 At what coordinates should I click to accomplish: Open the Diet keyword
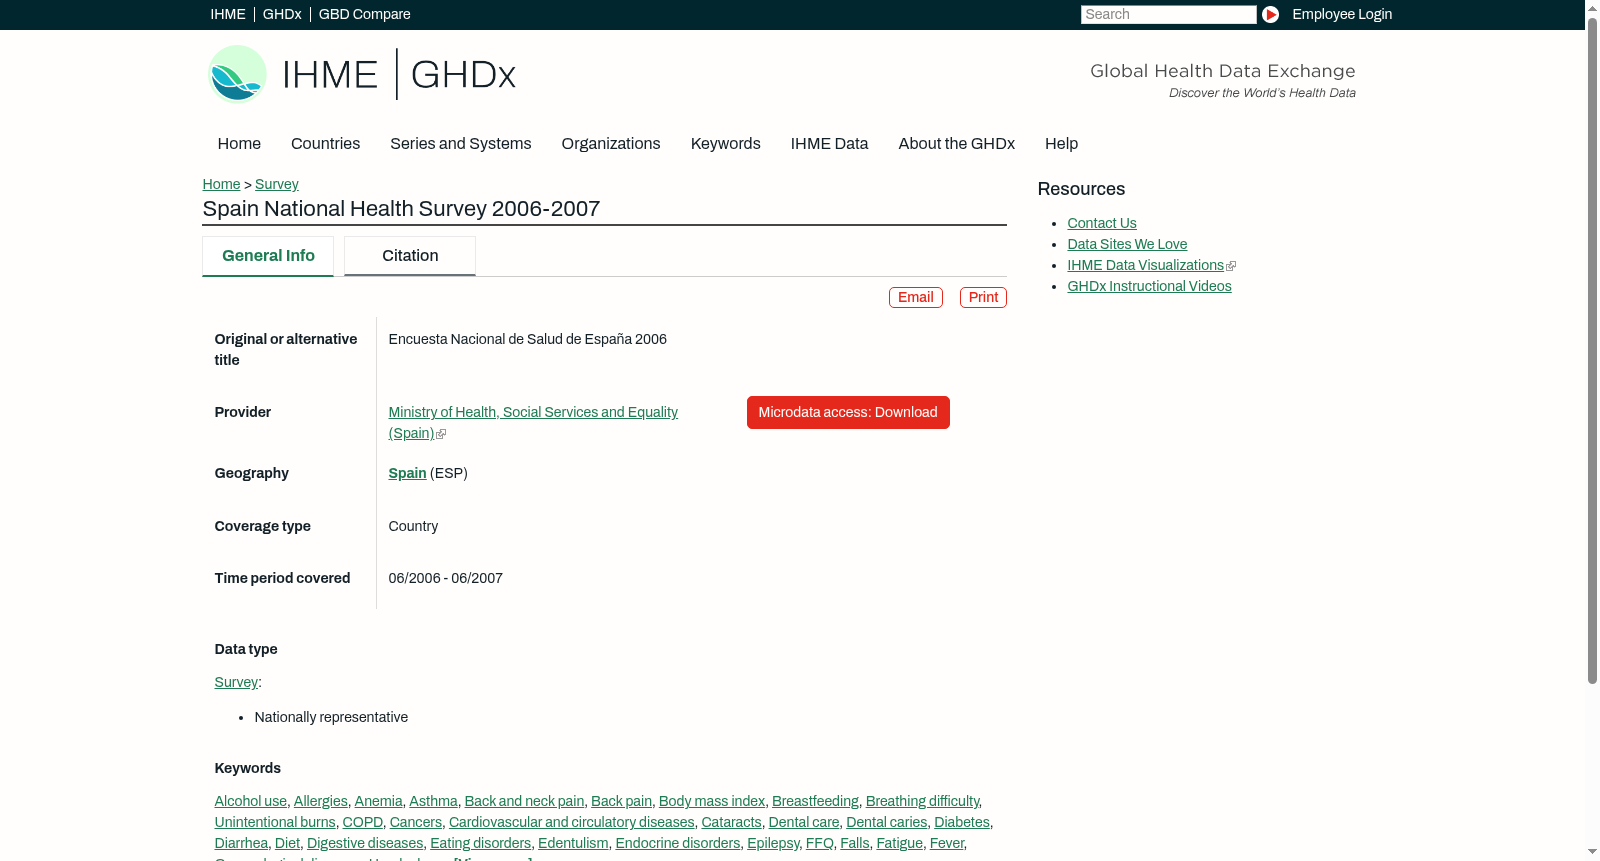tap(287, 843)
